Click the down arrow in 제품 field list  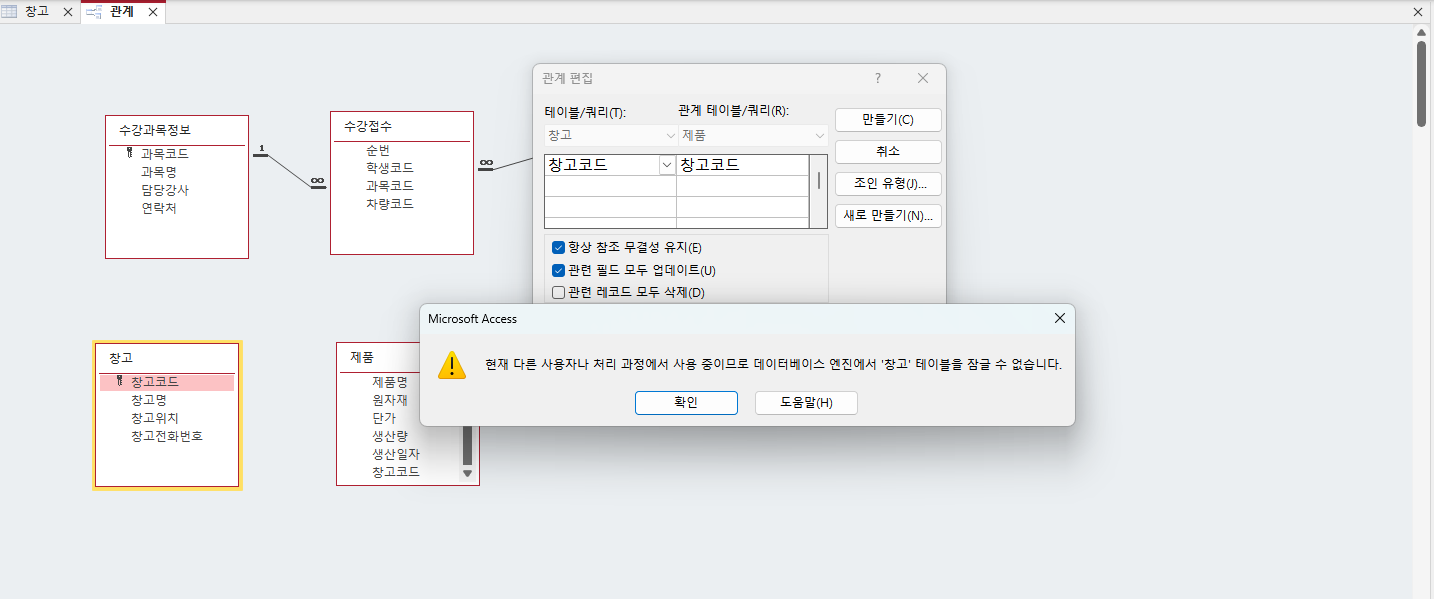467,473
